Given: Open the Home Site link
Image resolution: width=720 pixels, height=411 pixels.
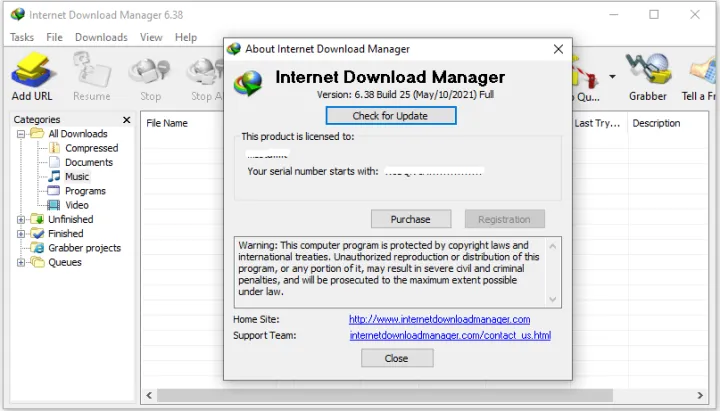Looking at the screenshot, I should point(439,319).
